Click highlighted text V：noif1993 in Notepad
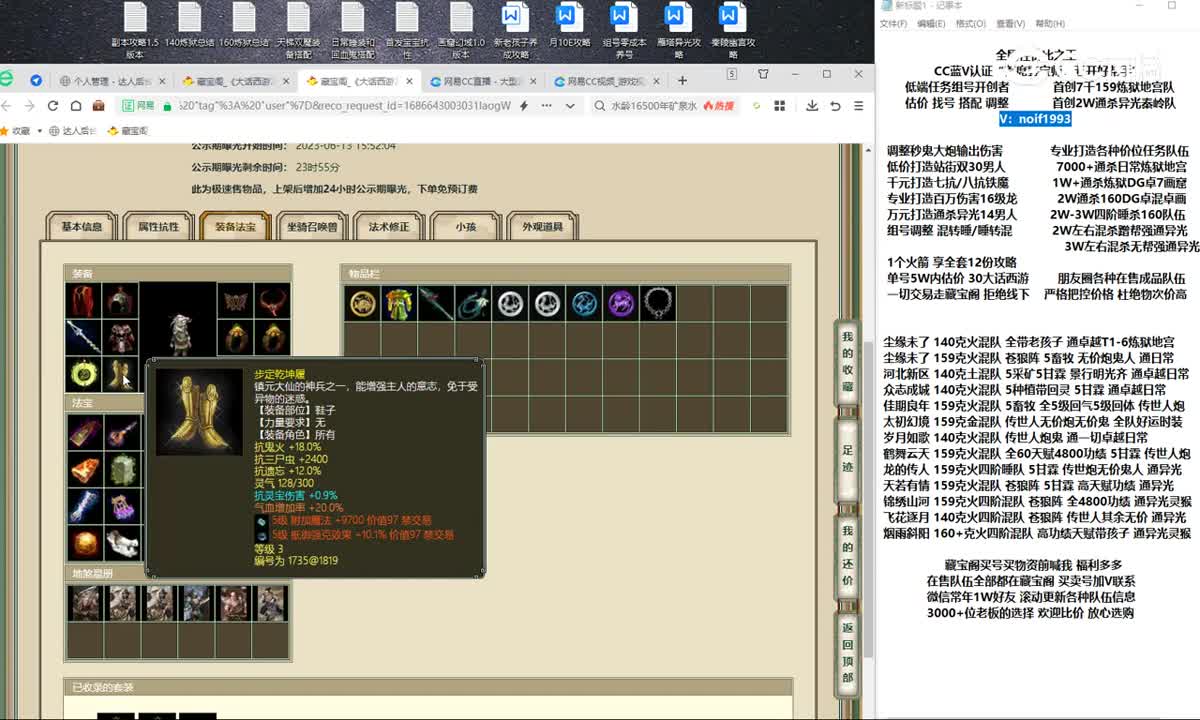Image resolution: width=1200 pixels, height=720 pixels. click(x=1034, y=119)
